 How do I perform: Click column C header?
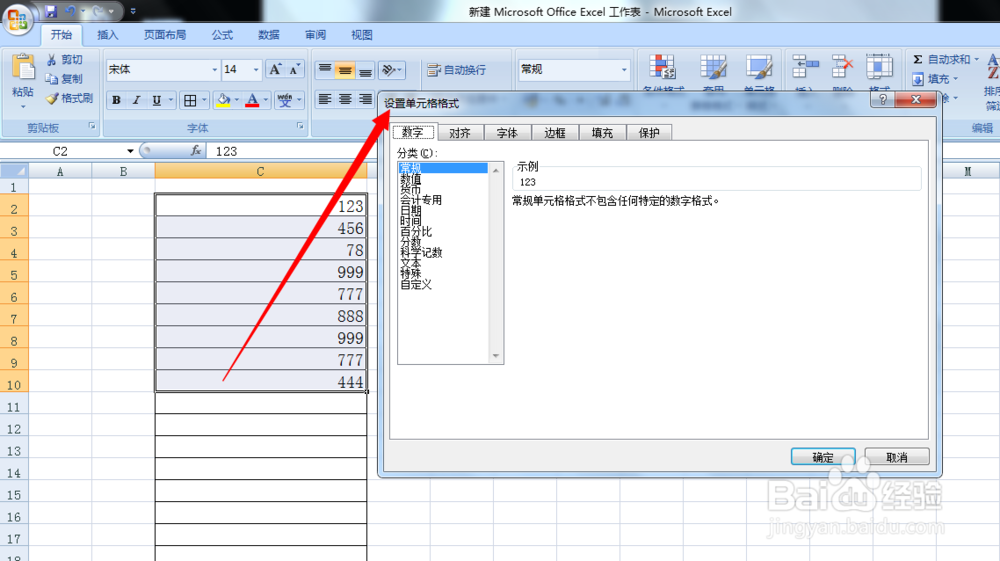point(260,171)
